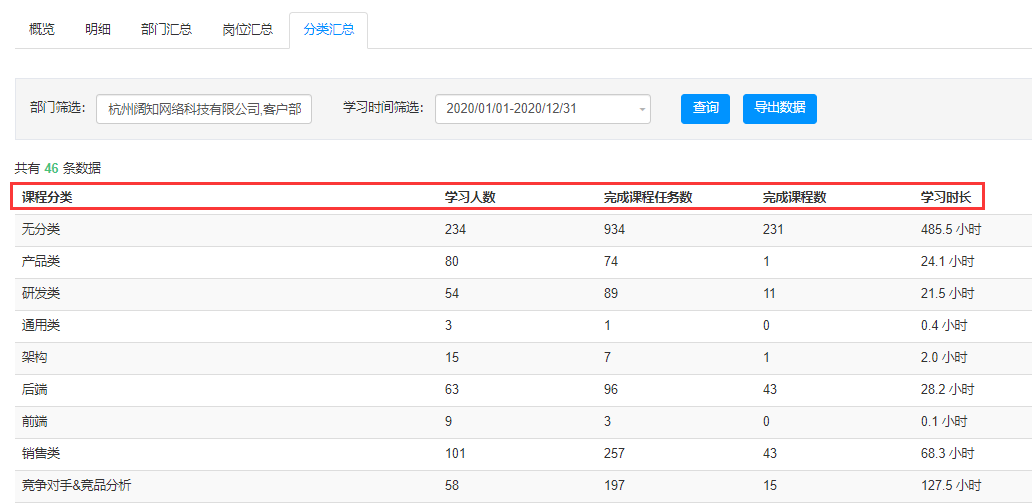1032x503 pixels.
Task: Open the 部门汇总 tab
Action: point(167,30)
